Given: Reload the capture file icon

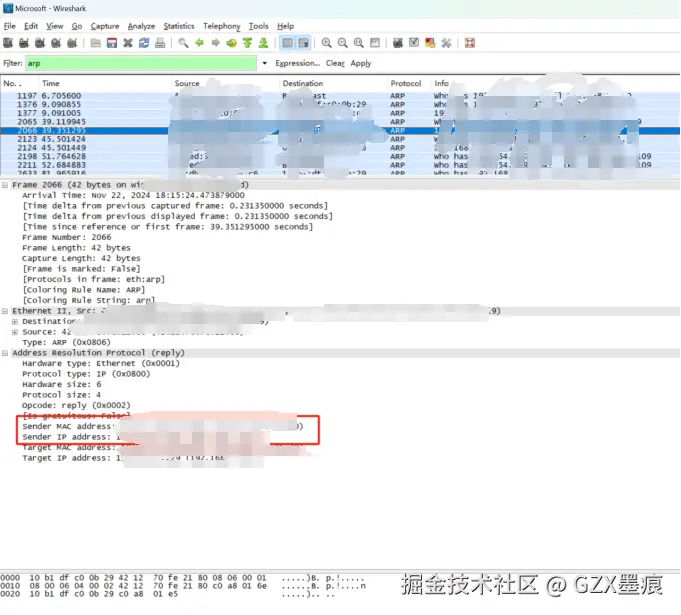Looking at the screenshot, I should click(144, 43).
